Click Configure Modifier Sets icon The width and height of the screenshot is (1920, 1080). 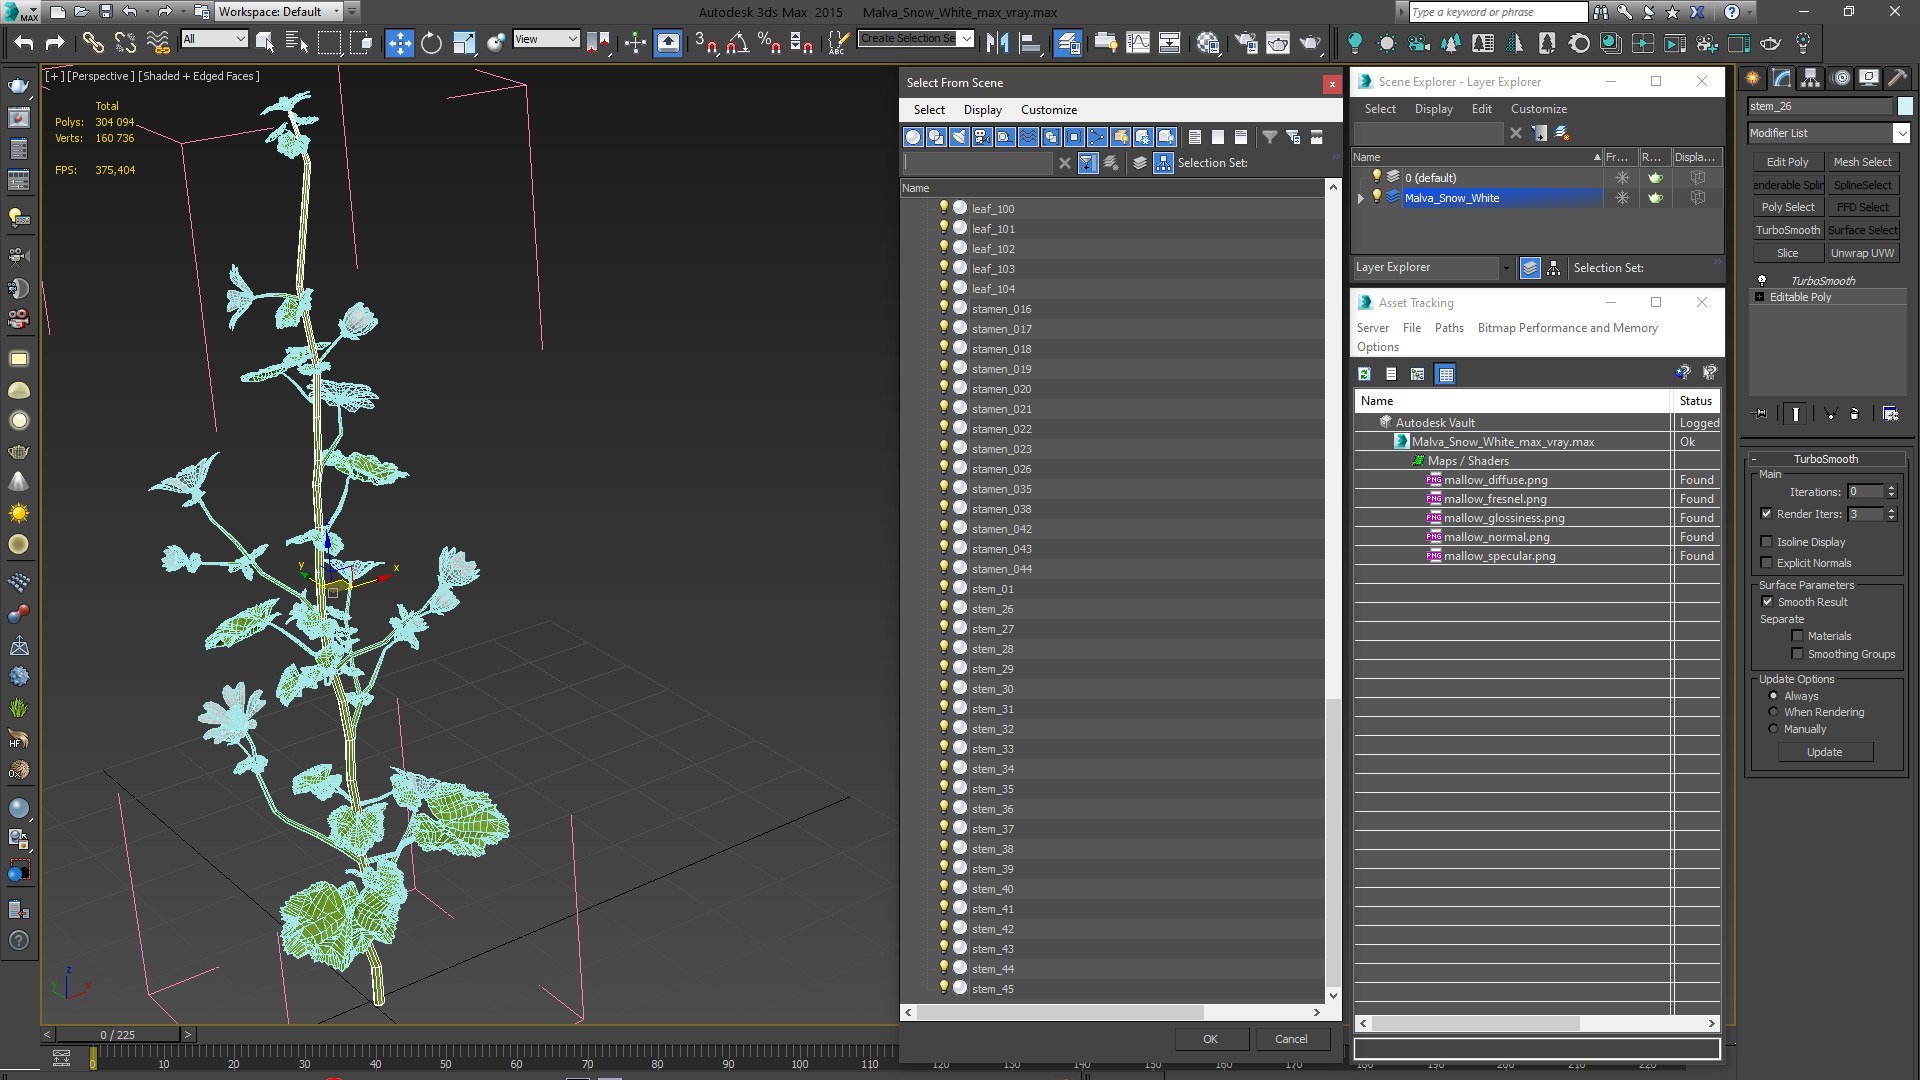1890,414
